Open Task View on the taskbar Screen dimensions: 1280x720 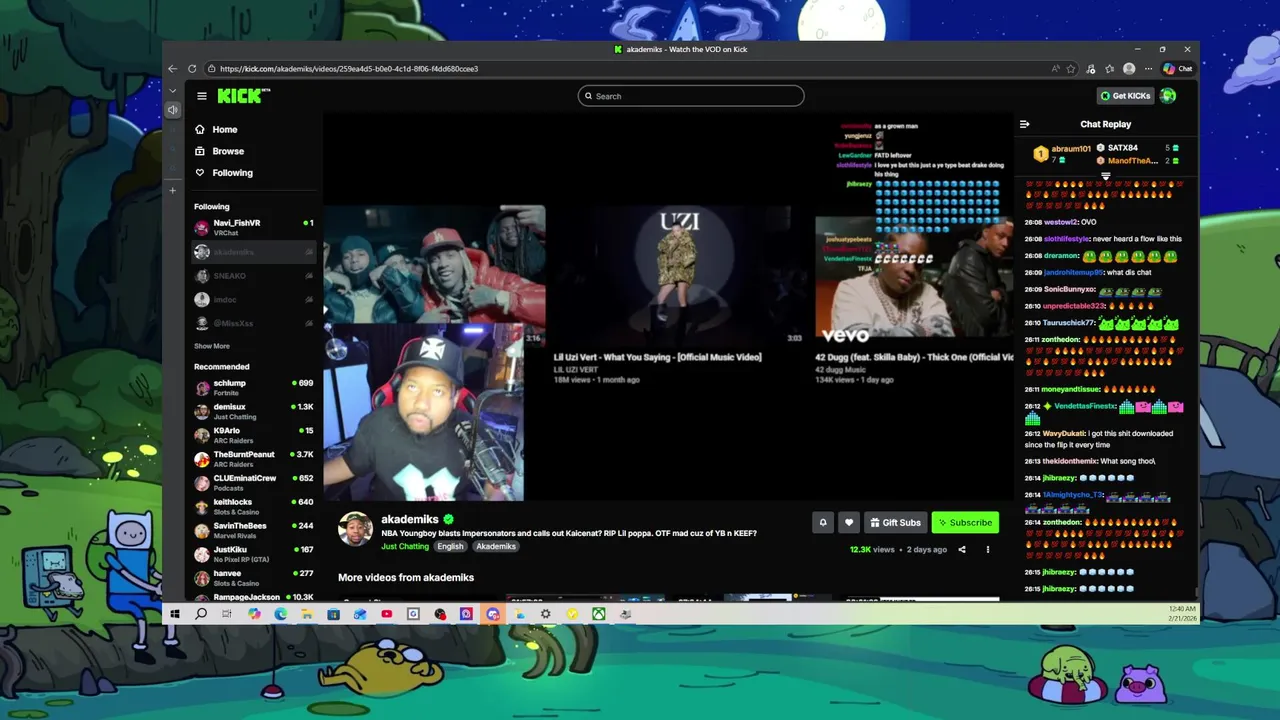coord(228,614)
